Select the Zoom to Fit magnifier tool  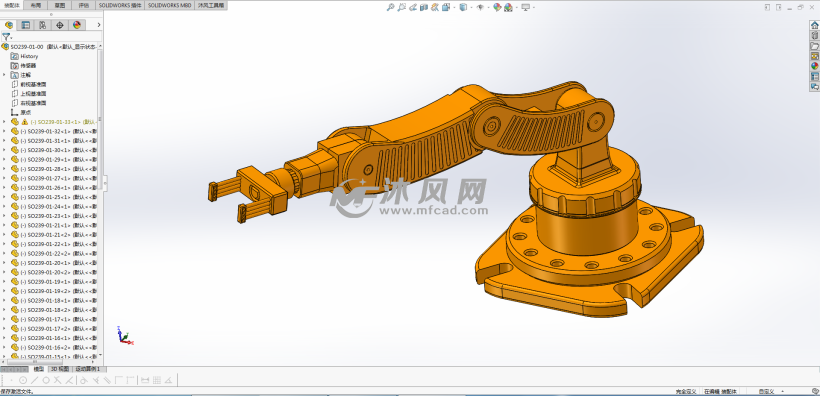[390, 7]
